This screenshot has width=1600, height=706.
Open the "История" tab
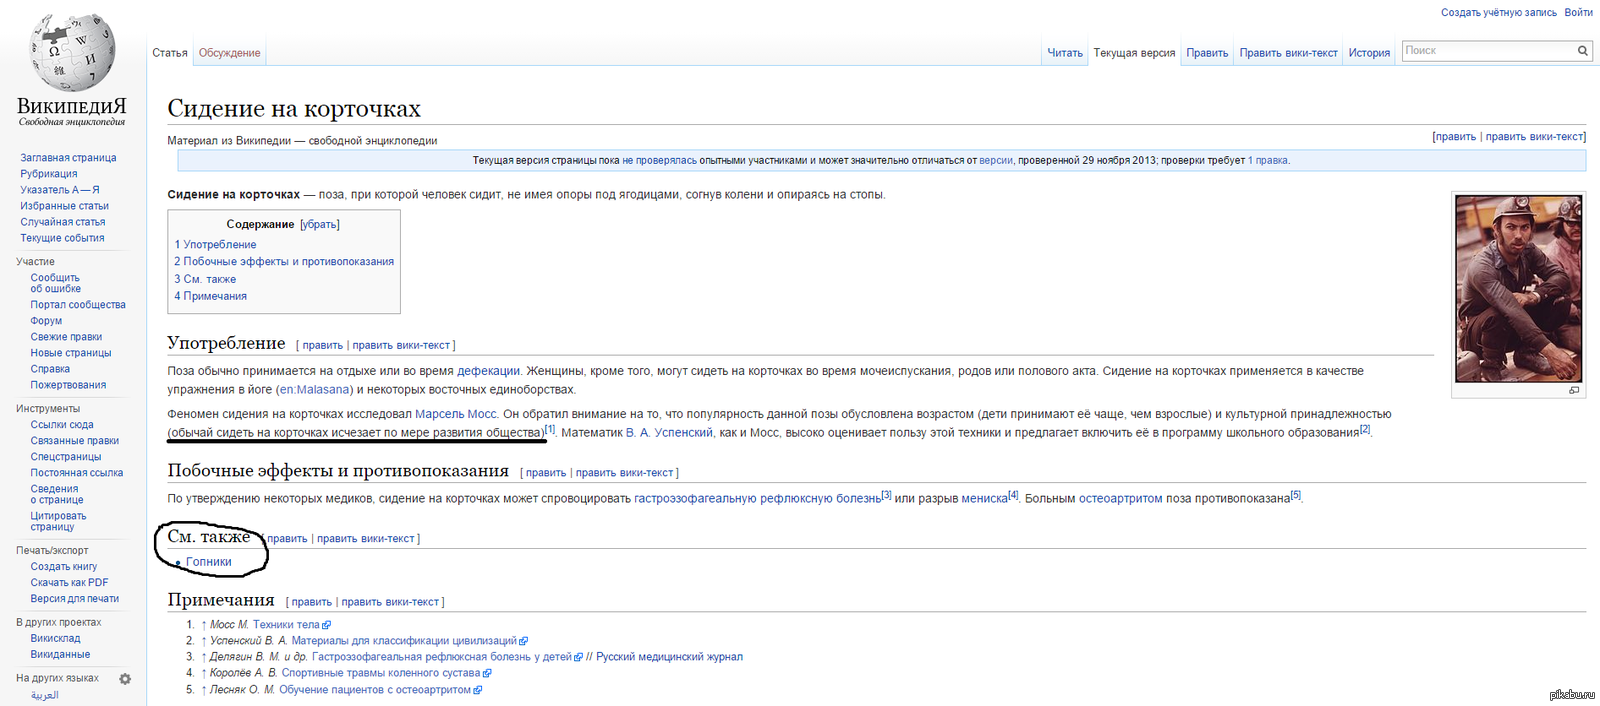click(x=1368, y=53)
